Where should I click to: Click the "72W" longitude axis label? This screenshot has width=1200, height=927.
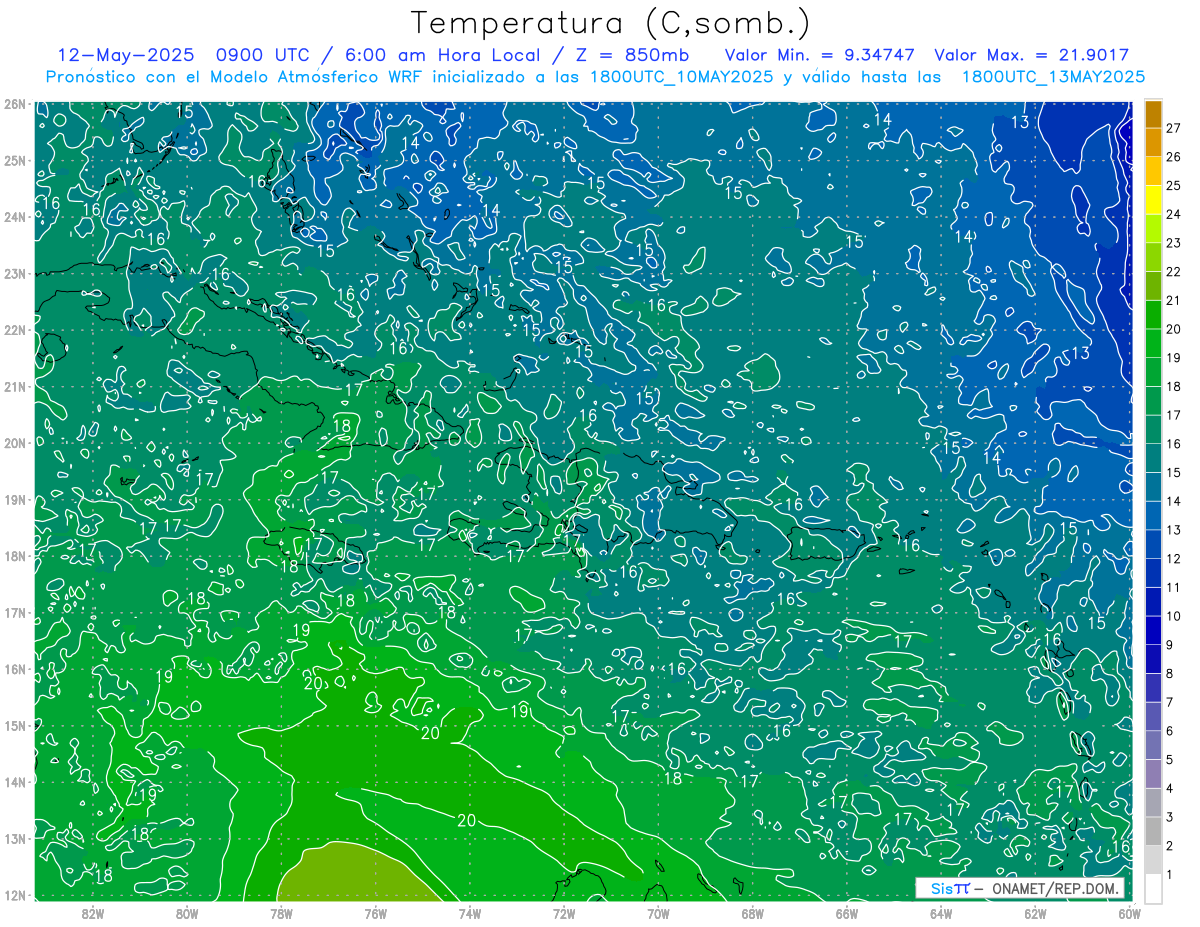[564, 914]
